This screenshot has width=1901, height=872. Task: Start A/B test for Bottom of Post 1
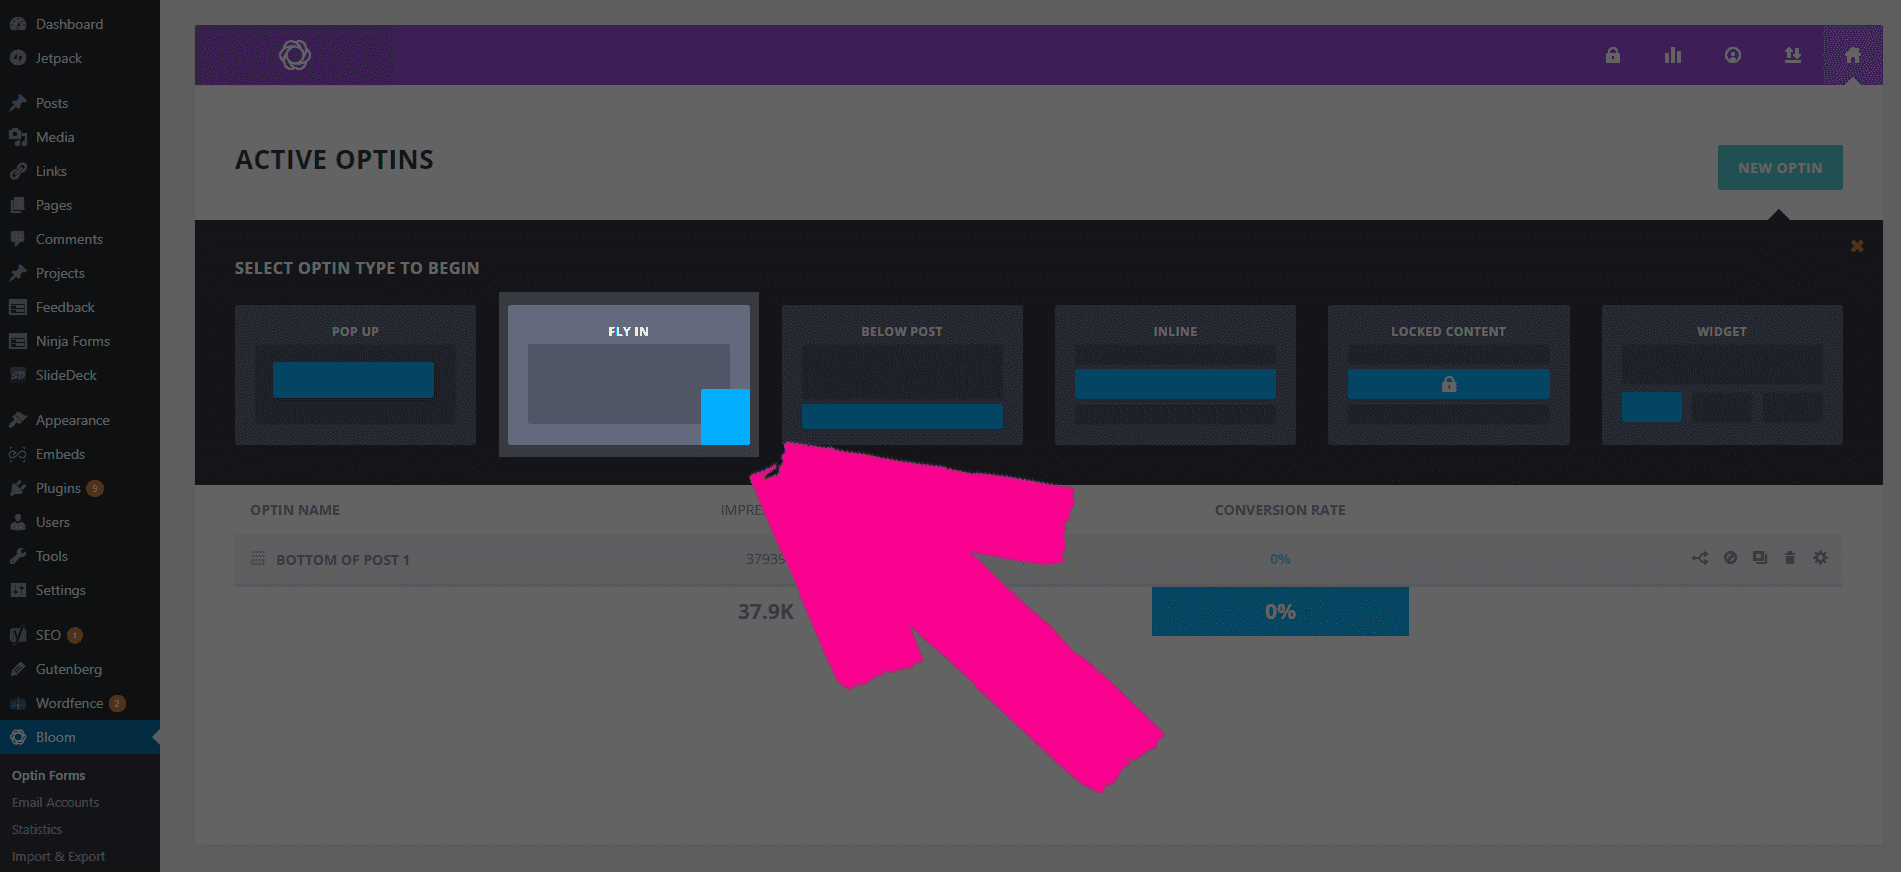[1700, 558]
